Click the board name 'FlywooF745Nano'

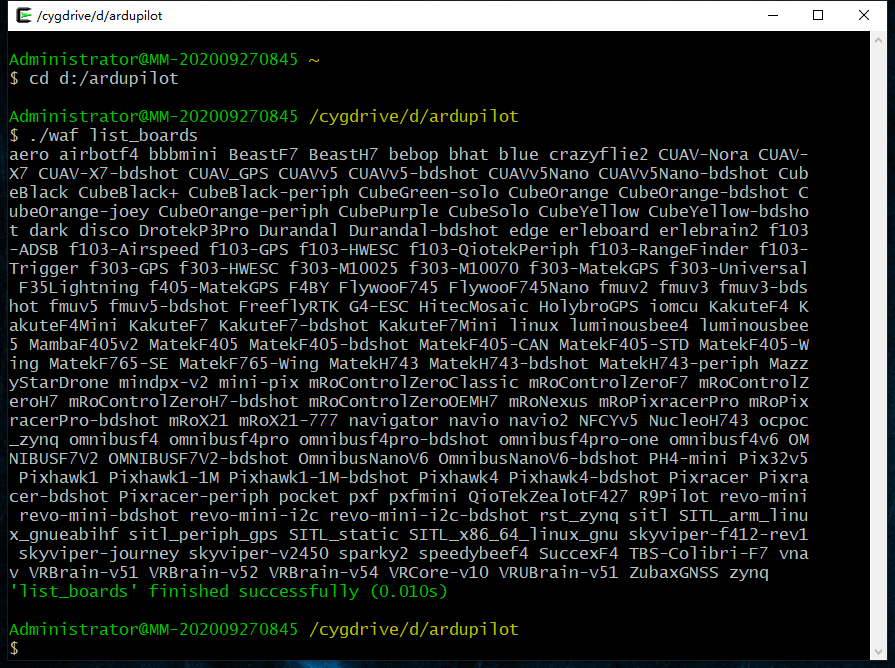tap(518, 287)
